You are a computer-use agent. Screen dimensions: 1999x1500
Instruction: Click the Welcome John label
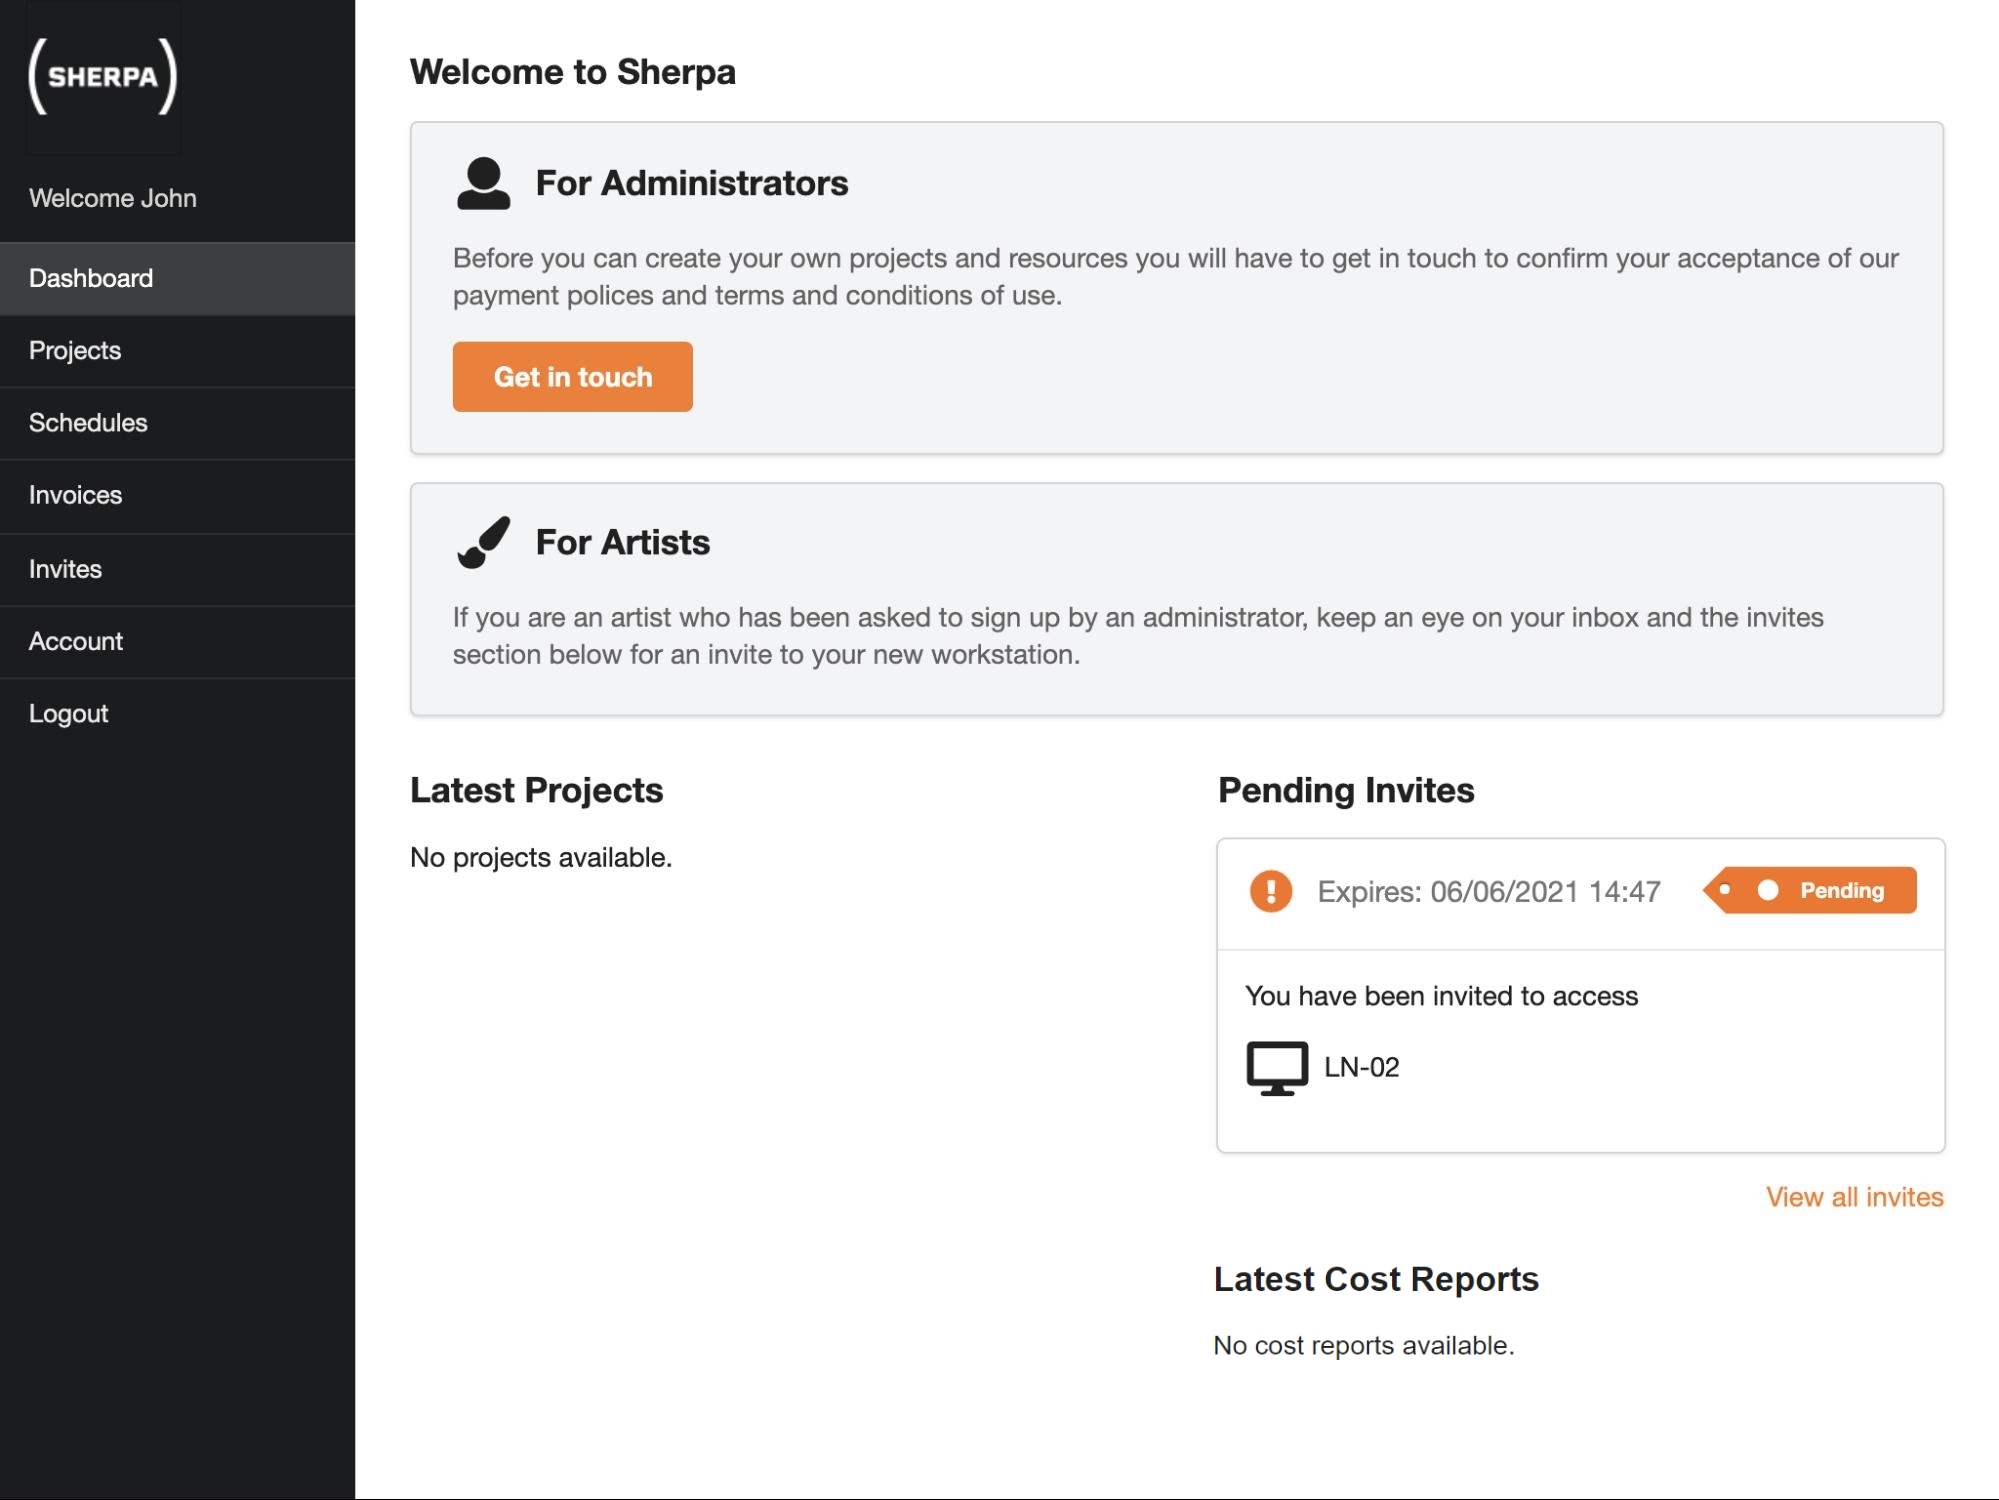tap(113, 197)
